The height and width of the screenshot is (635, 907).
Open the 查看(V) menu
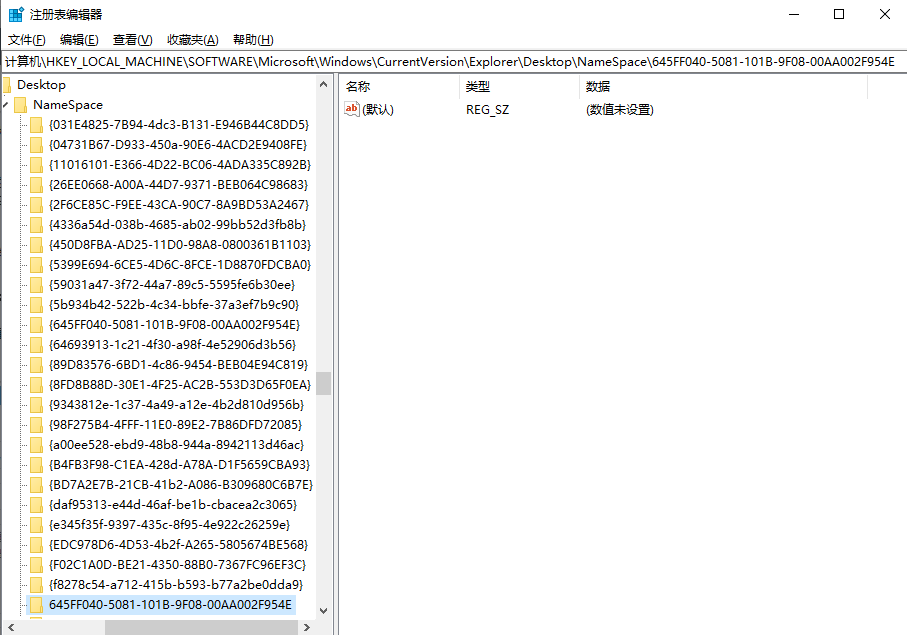(132, 40)
